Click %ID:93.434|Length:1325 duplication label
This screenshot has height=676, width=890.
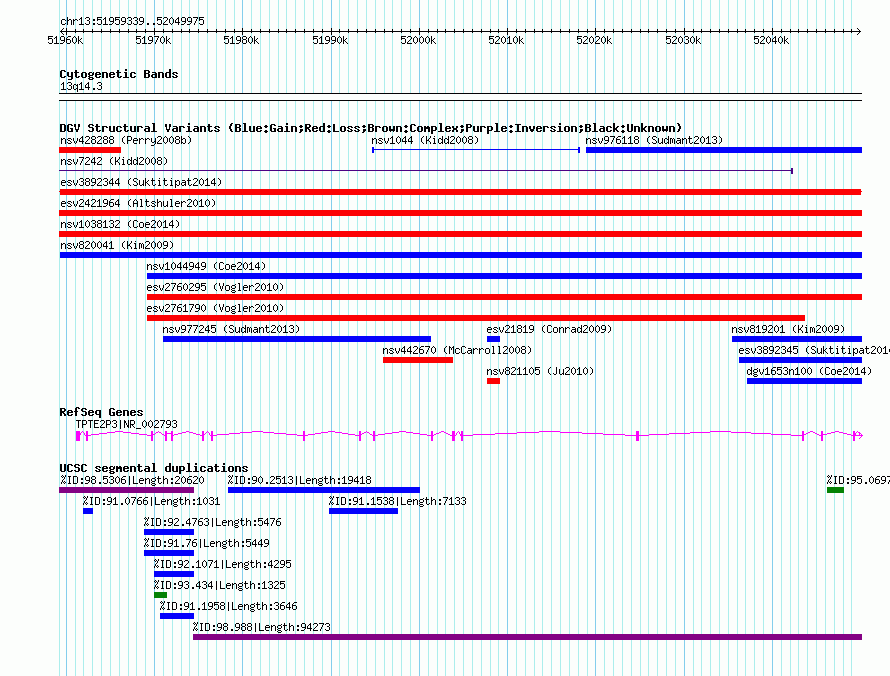tap(220, 585)
